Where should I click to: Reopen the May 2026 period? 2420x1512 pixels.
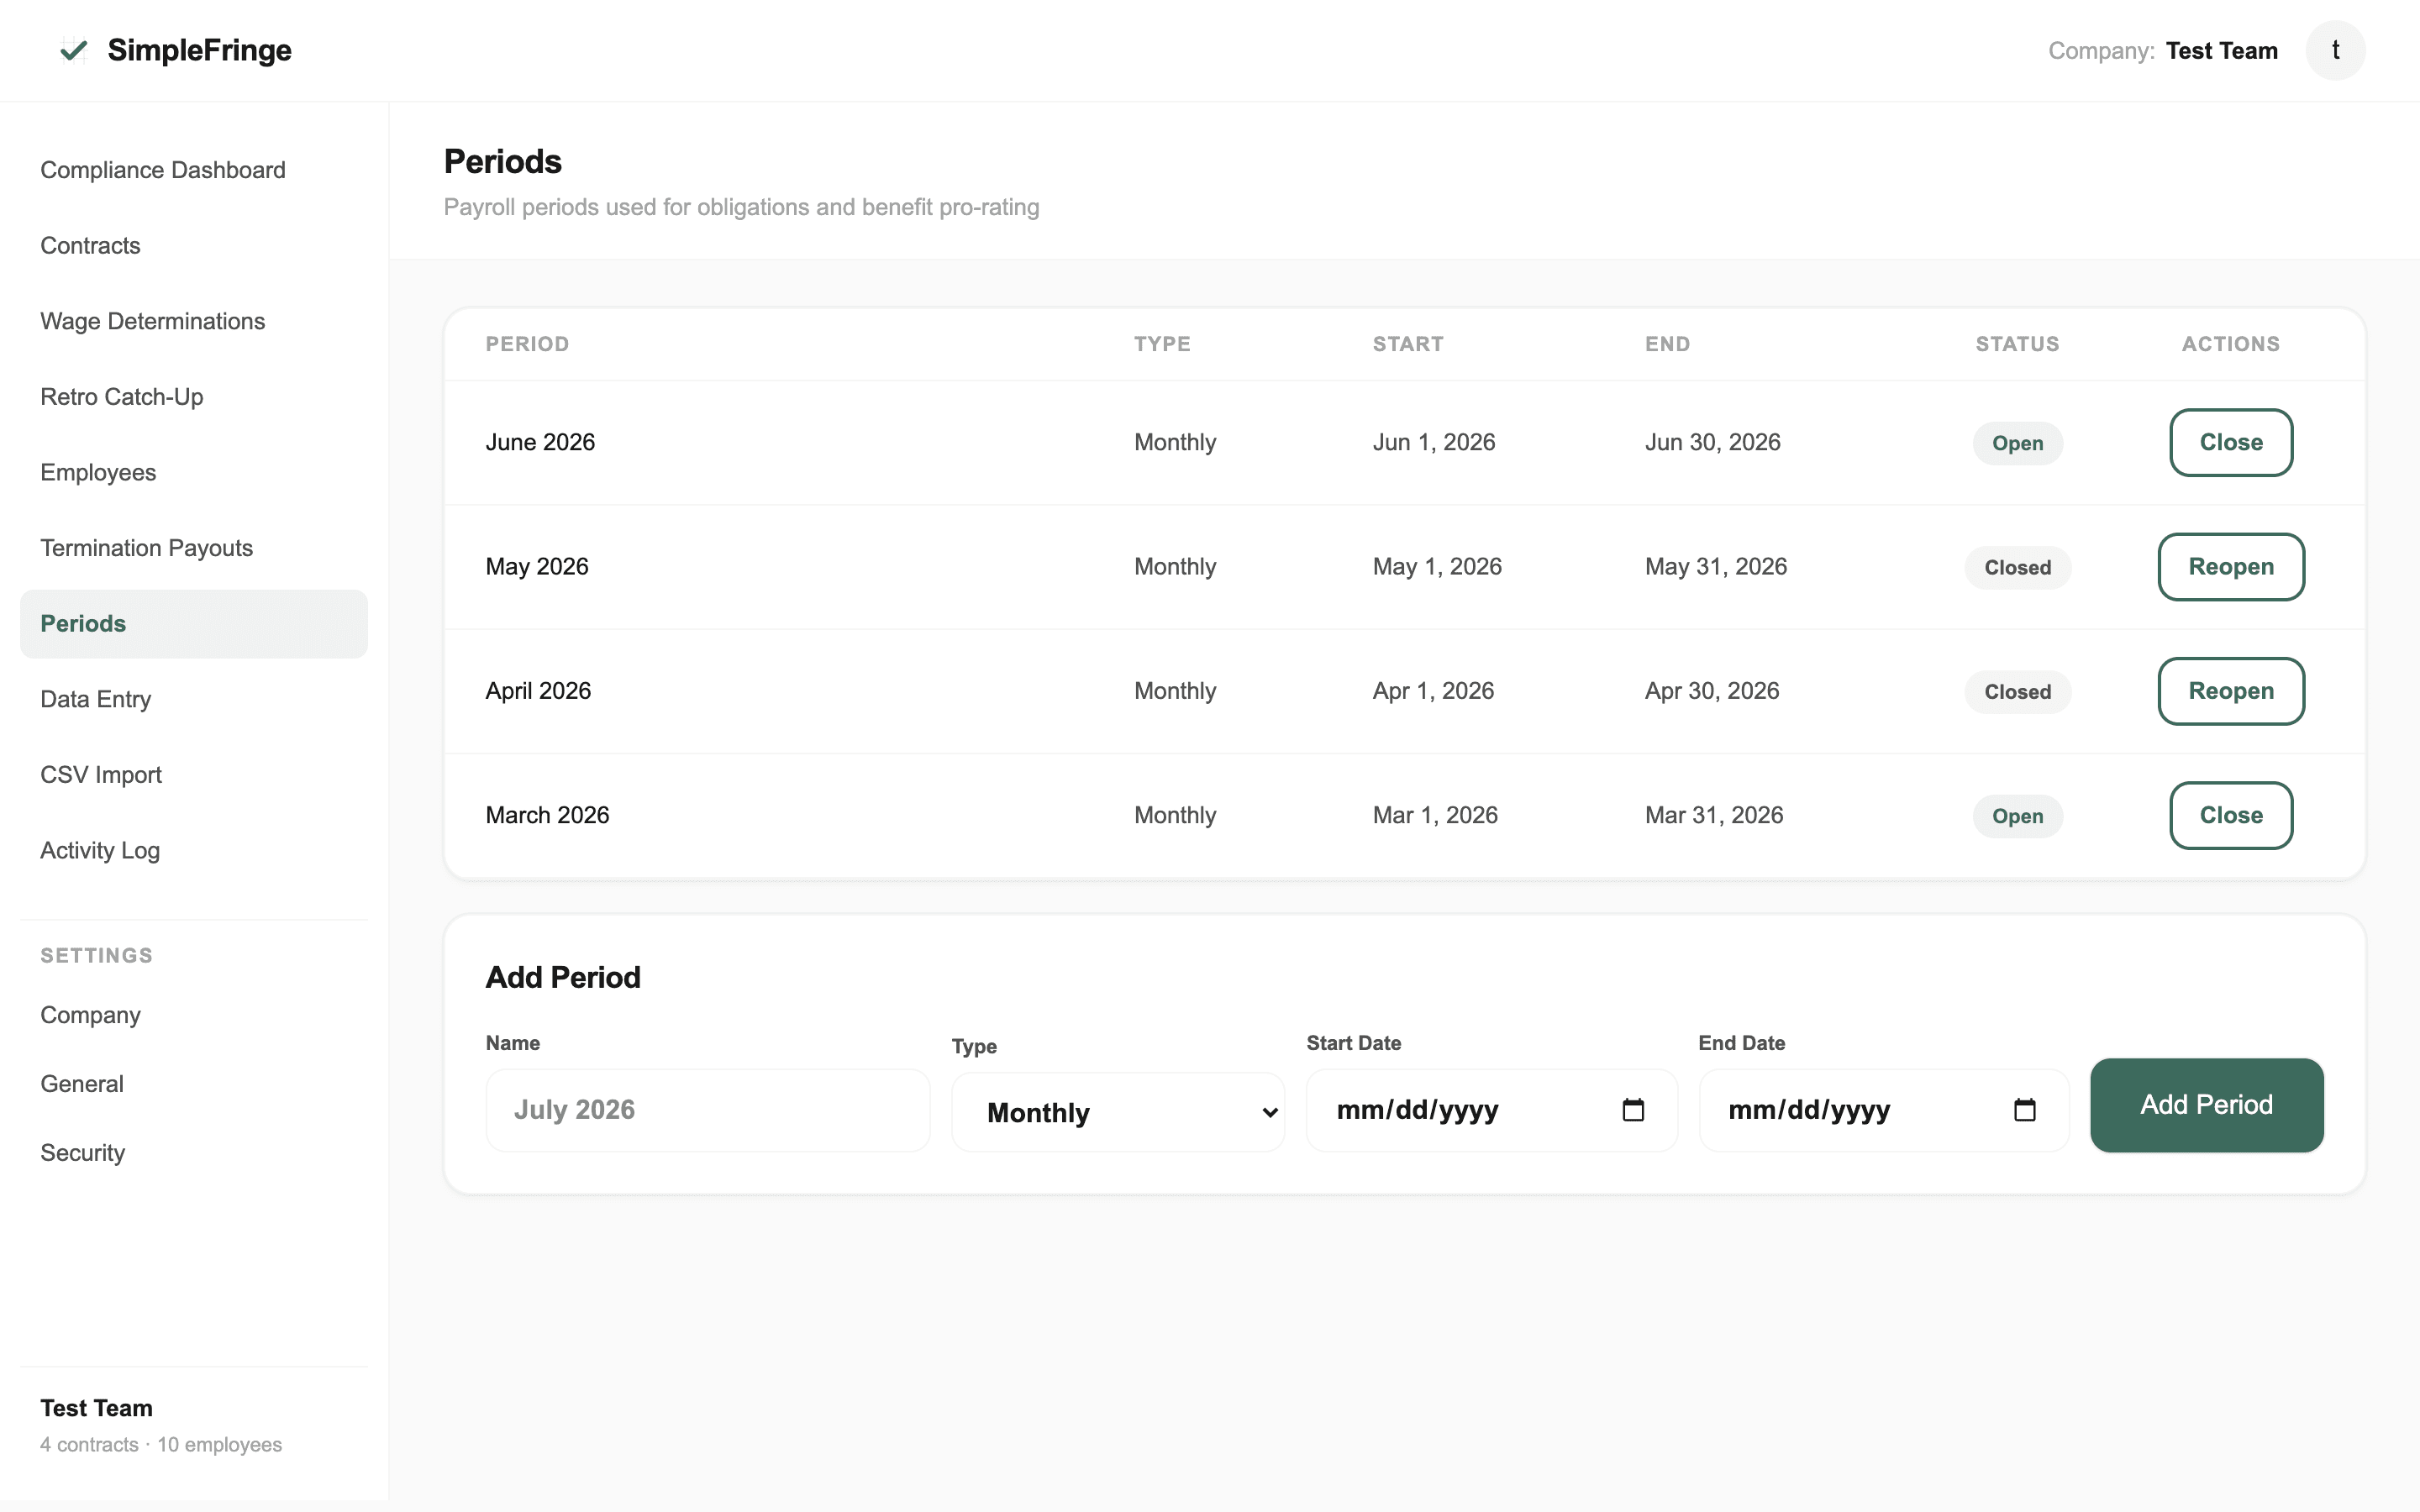pos(2231,567)
